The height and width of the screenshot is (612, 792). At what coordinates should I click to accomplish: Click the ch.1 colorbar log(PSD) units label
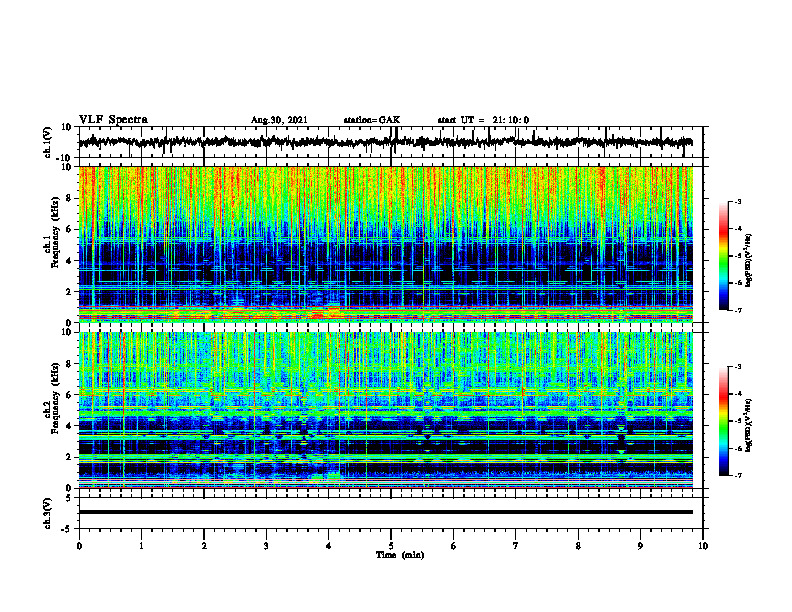[748, 261]
